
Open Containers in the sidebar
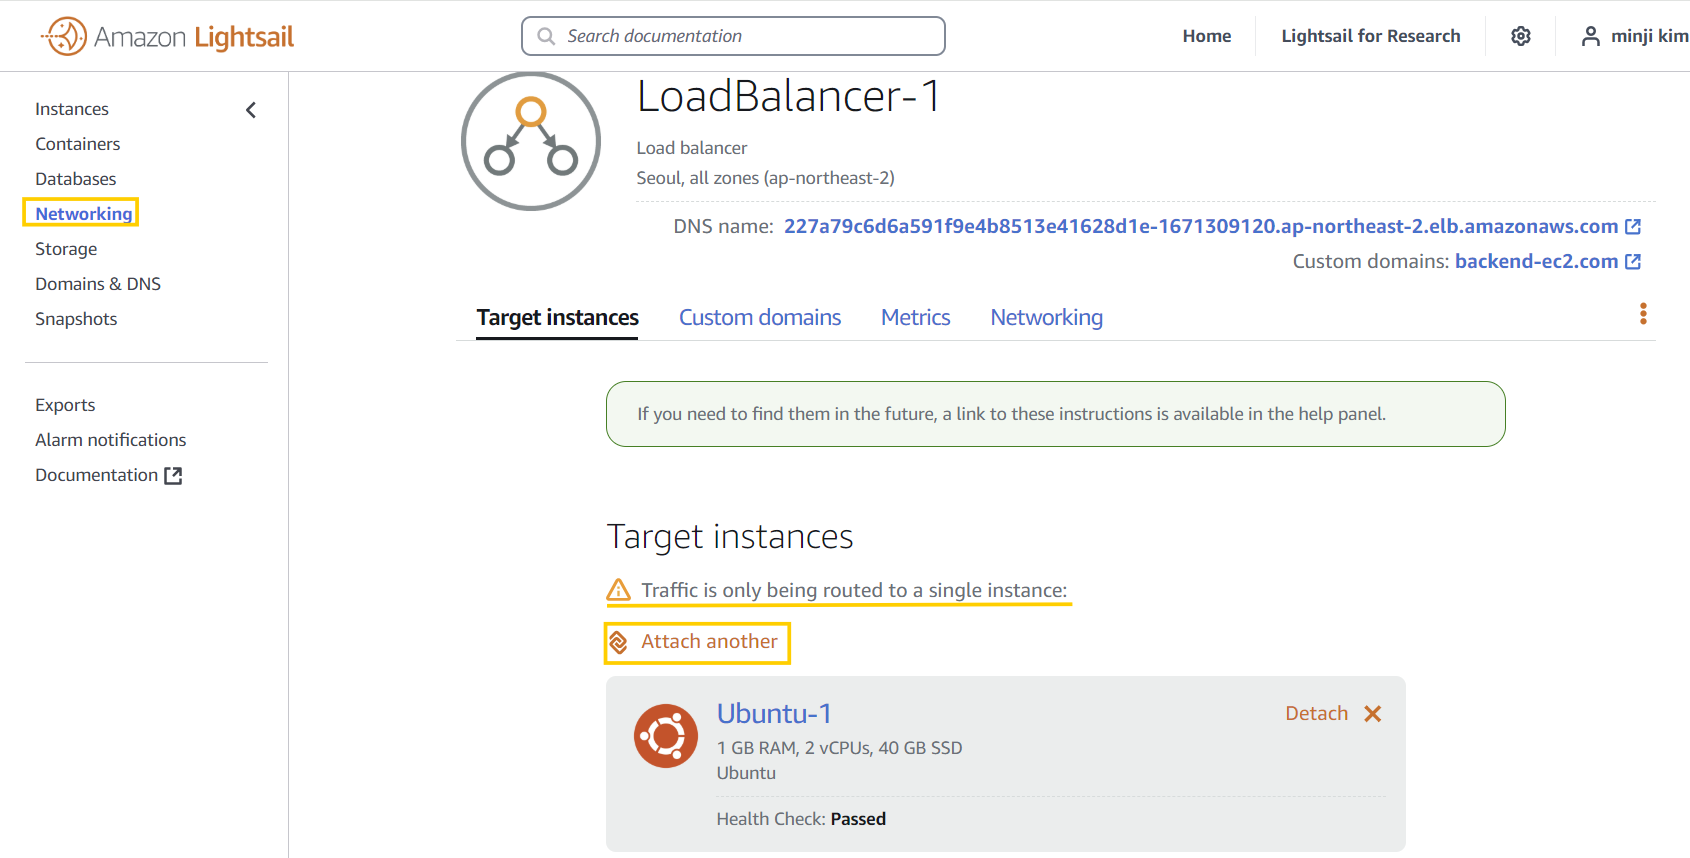click(x=78, y=144)
